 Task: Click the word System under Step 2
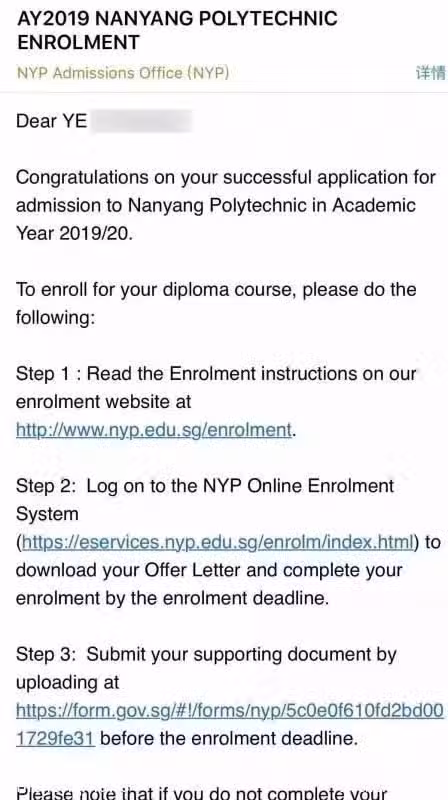coord(47,514)
